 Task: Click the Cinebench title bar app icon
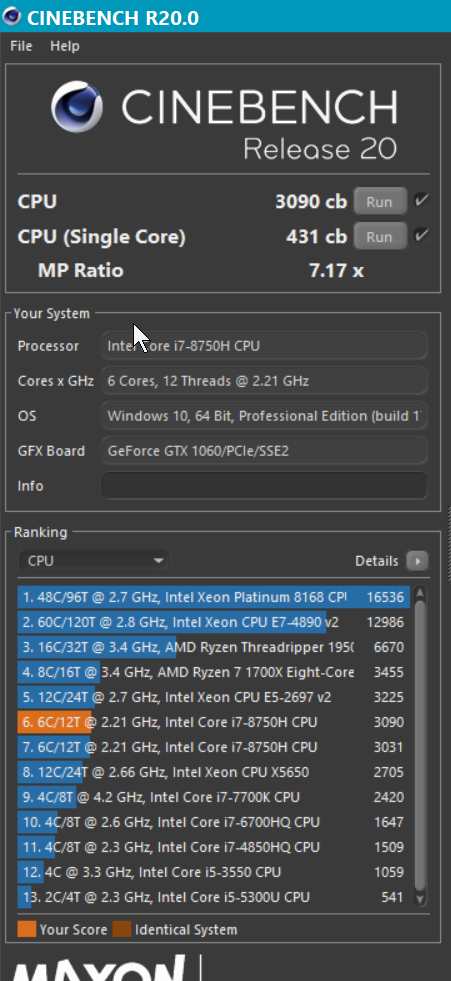(x=11, y=16)
